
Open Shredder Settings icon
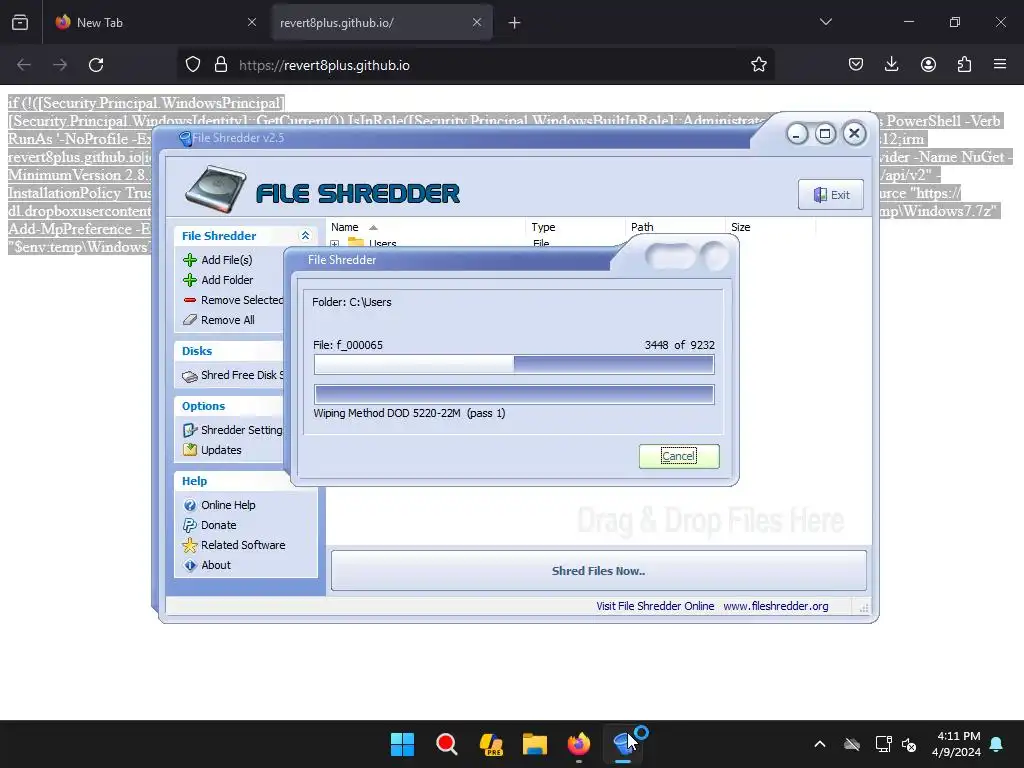pos(190,430)
